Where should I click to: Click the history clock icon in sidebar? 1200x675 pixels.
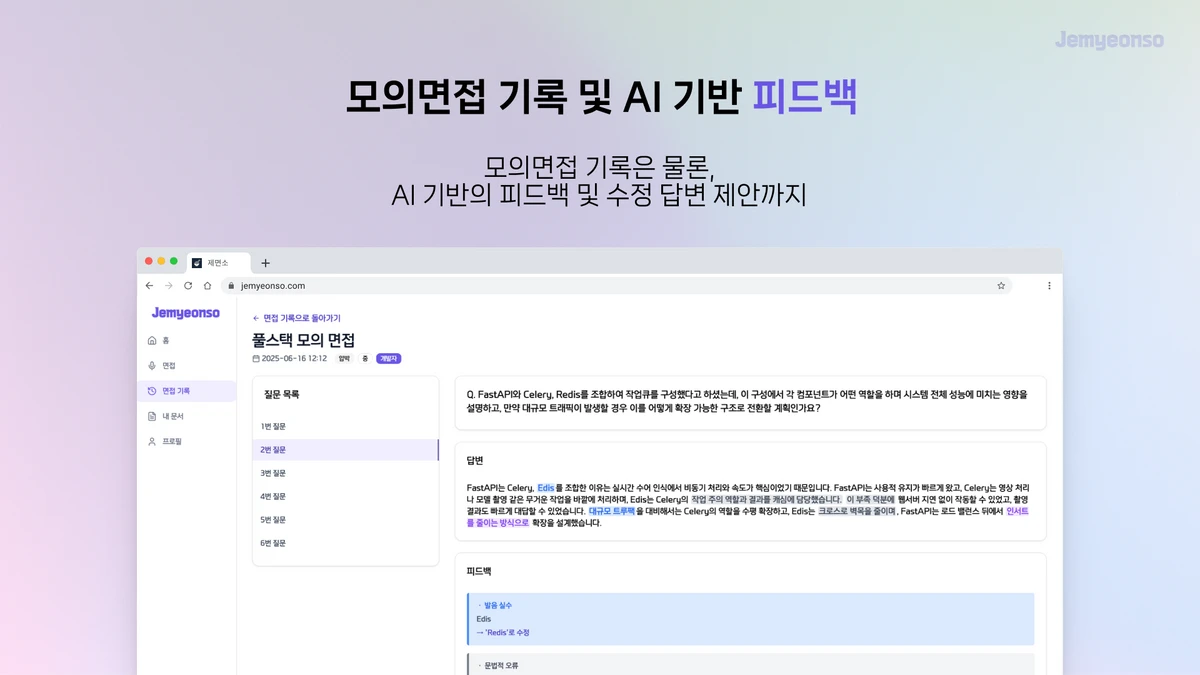(152, 391)
